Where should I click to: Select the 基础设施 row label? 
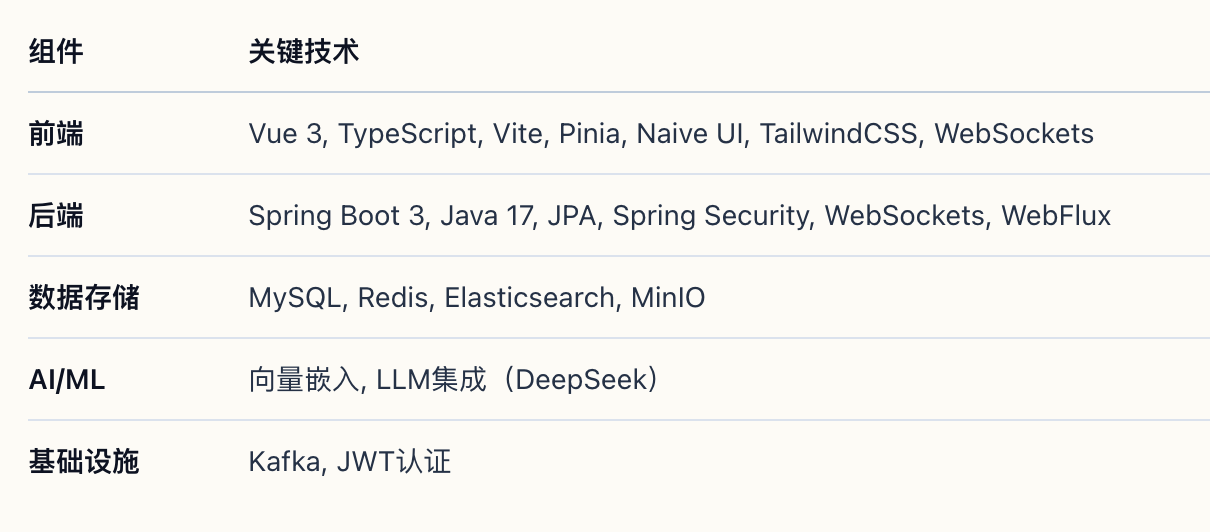[x=83, y=462]
